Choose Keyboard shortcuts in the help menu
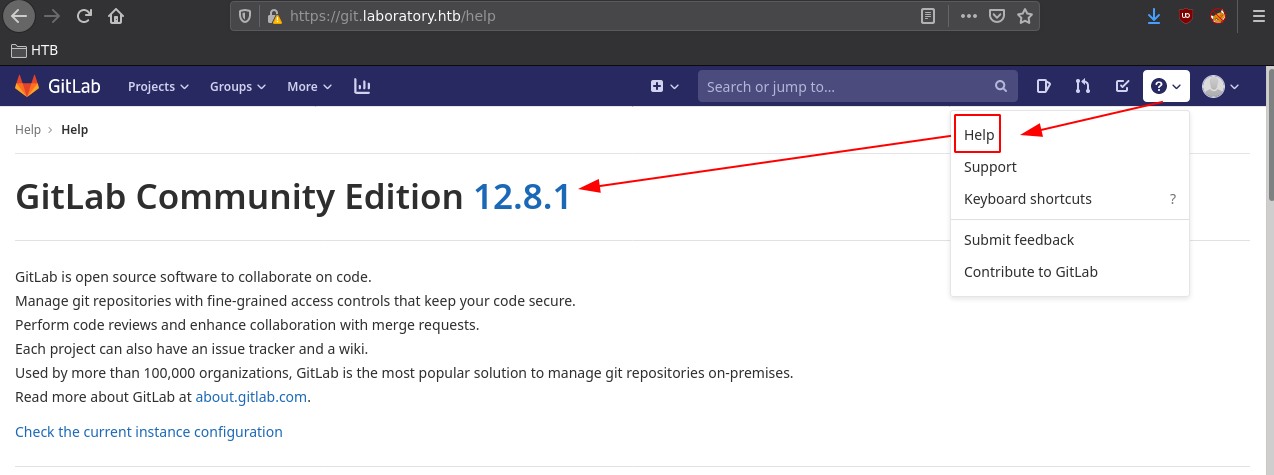 click(1027, 199)
